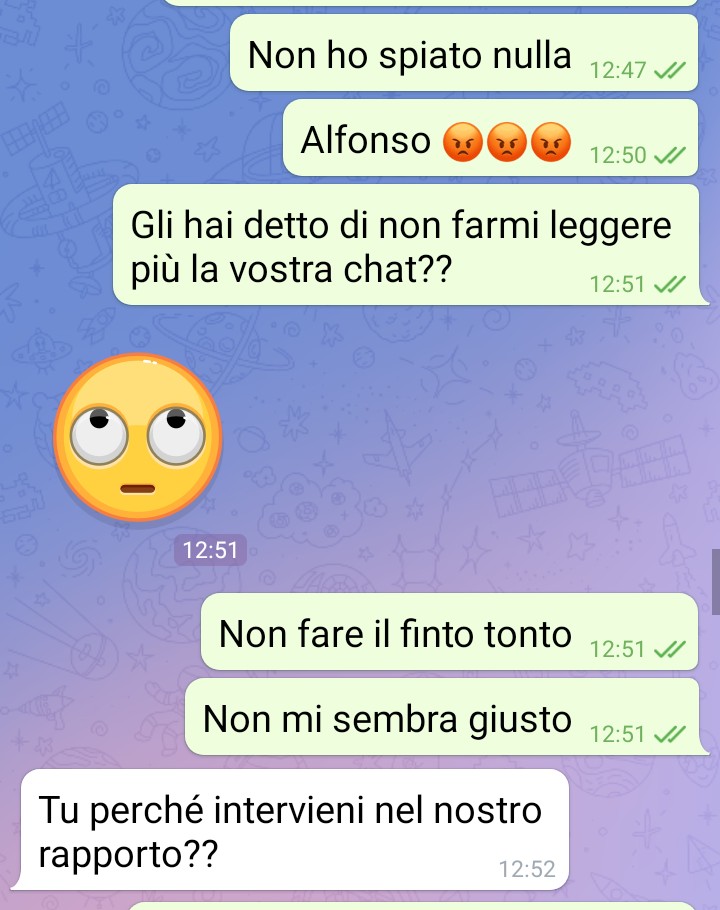Click the 12:50 timestamp on Alfonso message
The height and width of the screenshot is (910, 720).
click(618, 155)
